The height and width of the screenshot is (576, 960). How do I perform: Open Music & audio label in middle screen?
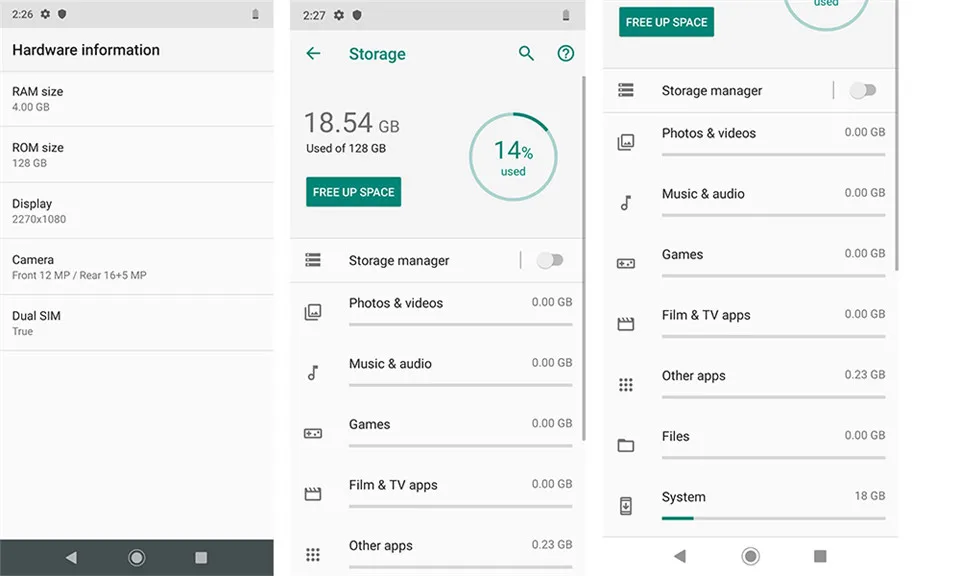coord(390,364)
